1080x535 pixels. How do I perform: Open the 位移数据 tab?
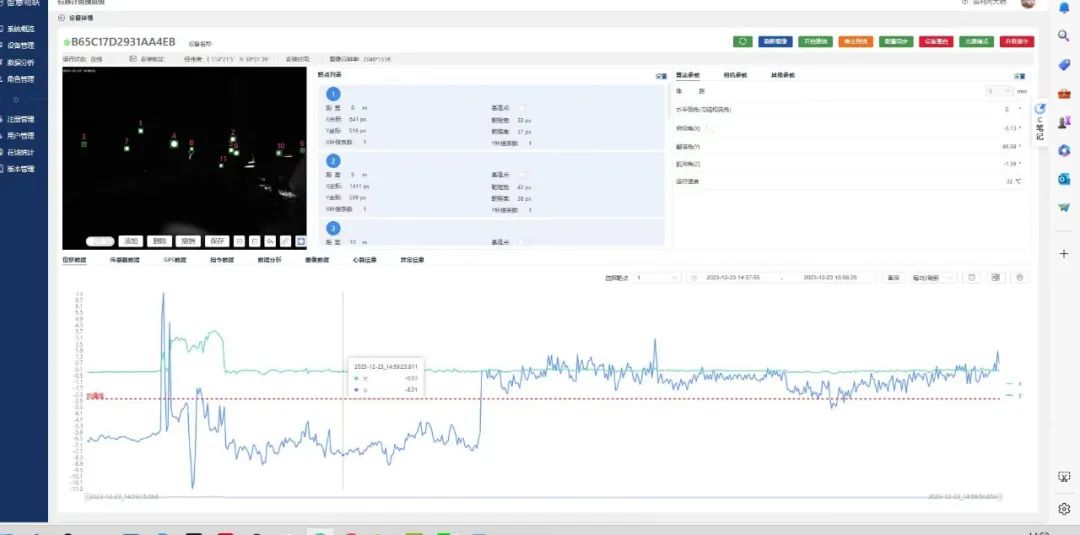coord(74,260)
